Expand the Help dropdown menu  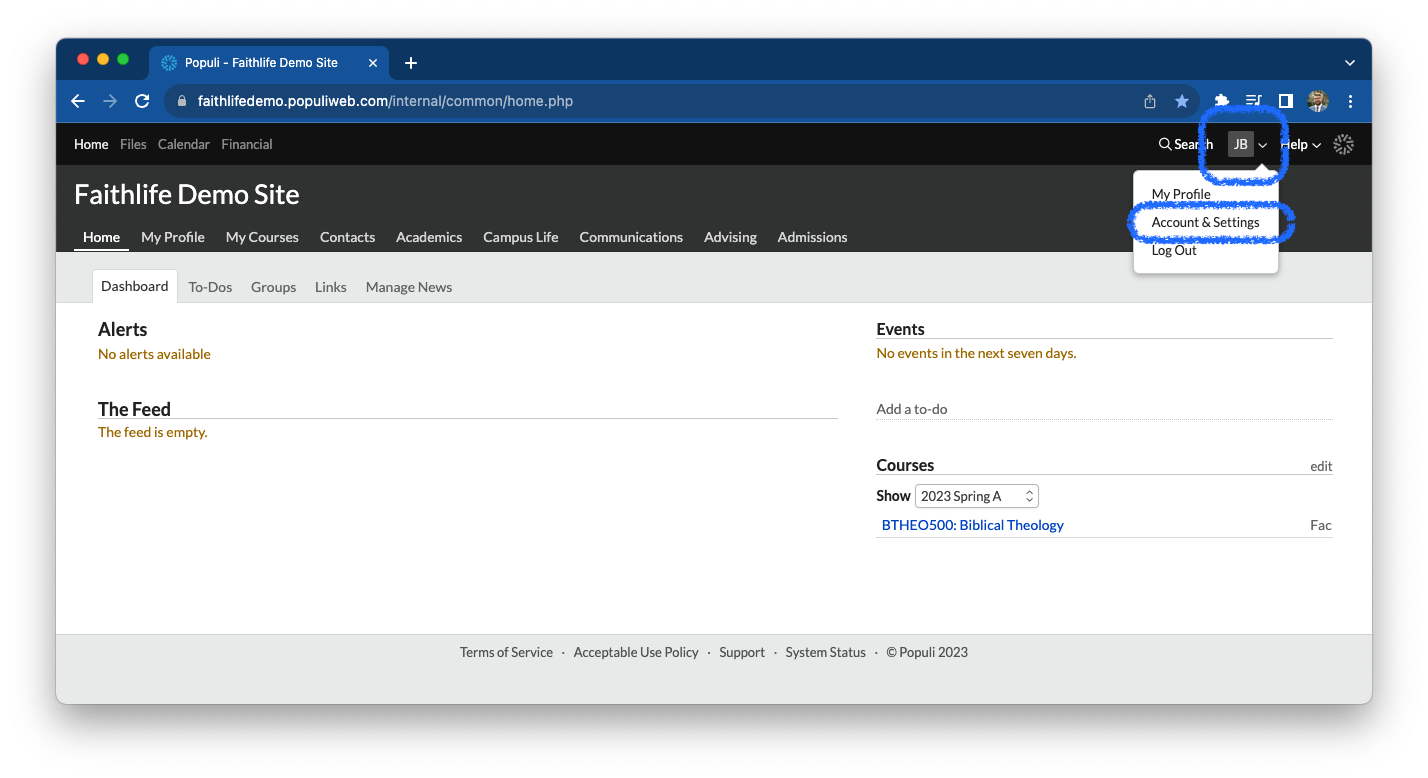tap(1301, 144)
